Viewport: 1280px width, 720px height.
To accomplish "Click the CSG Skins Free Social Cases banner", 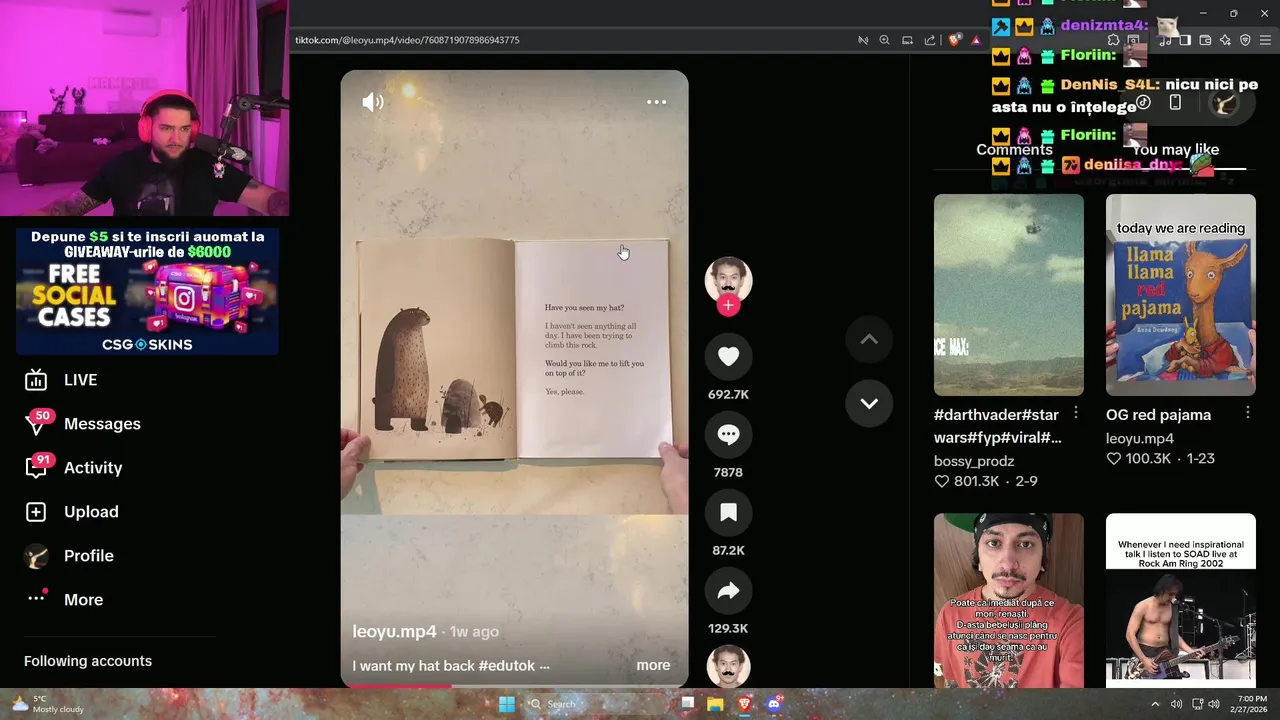I will click(147, 291).
